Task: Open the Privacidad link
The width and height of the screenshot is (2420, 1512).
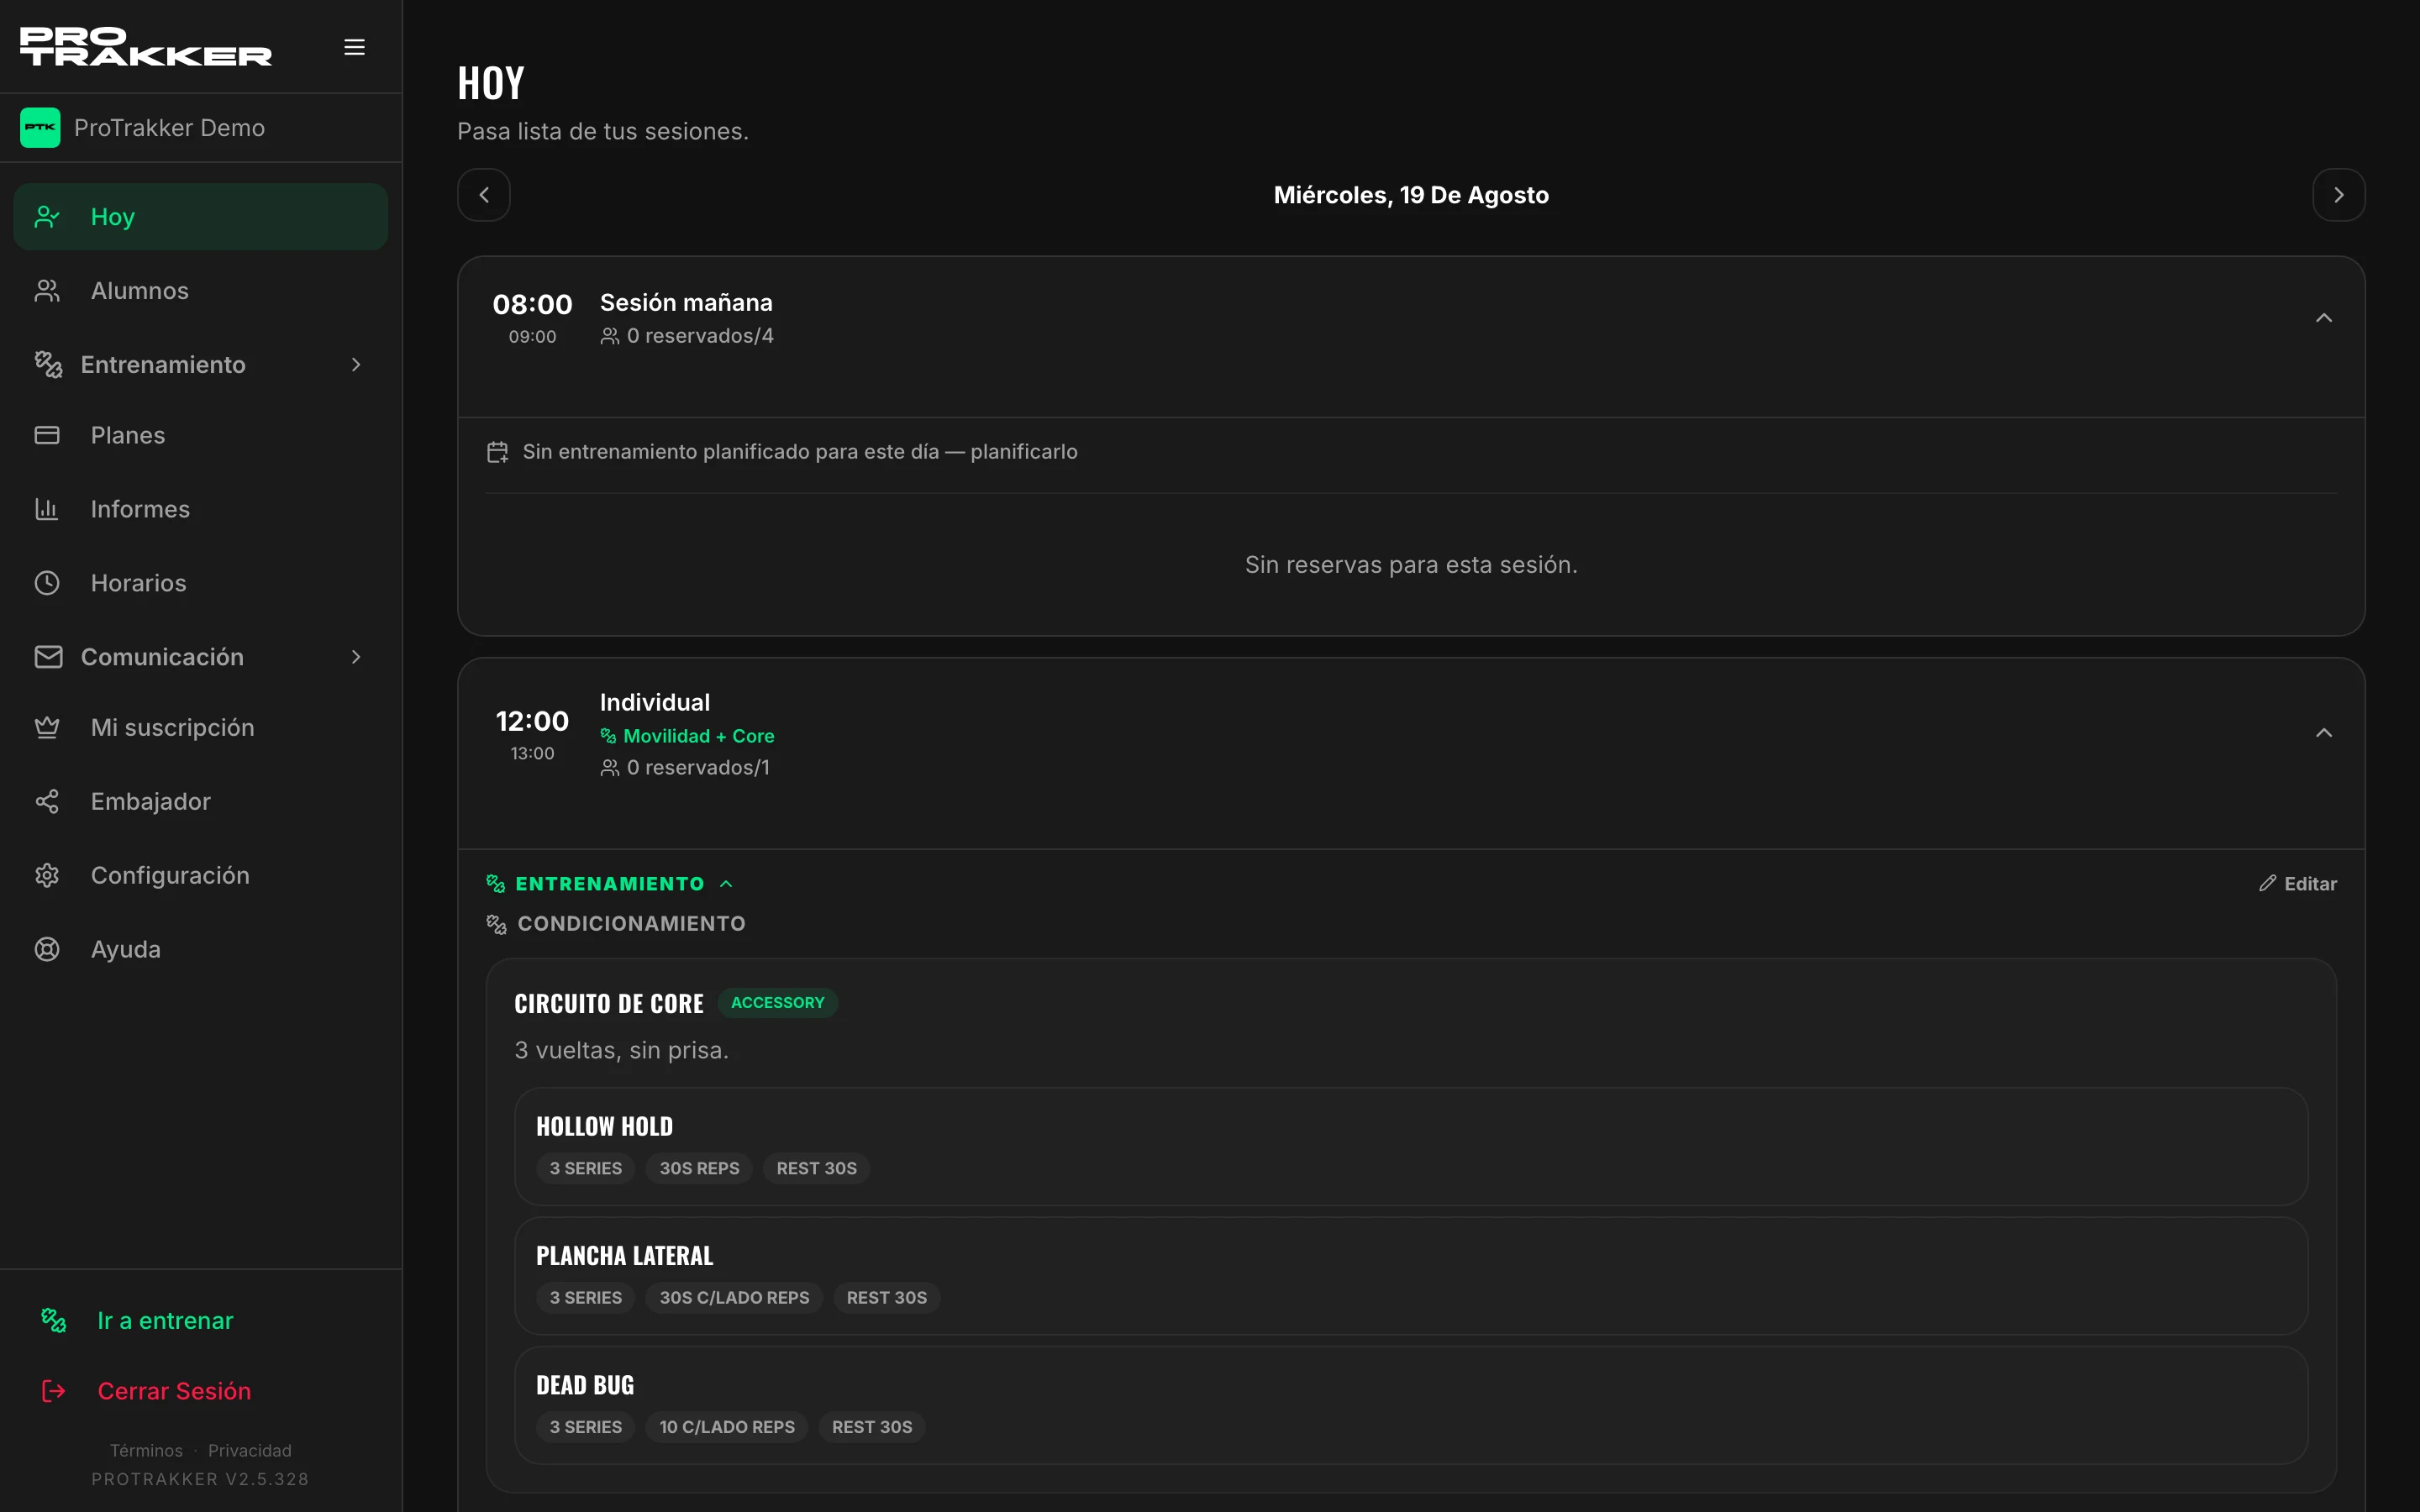Action: [250, 1450]
